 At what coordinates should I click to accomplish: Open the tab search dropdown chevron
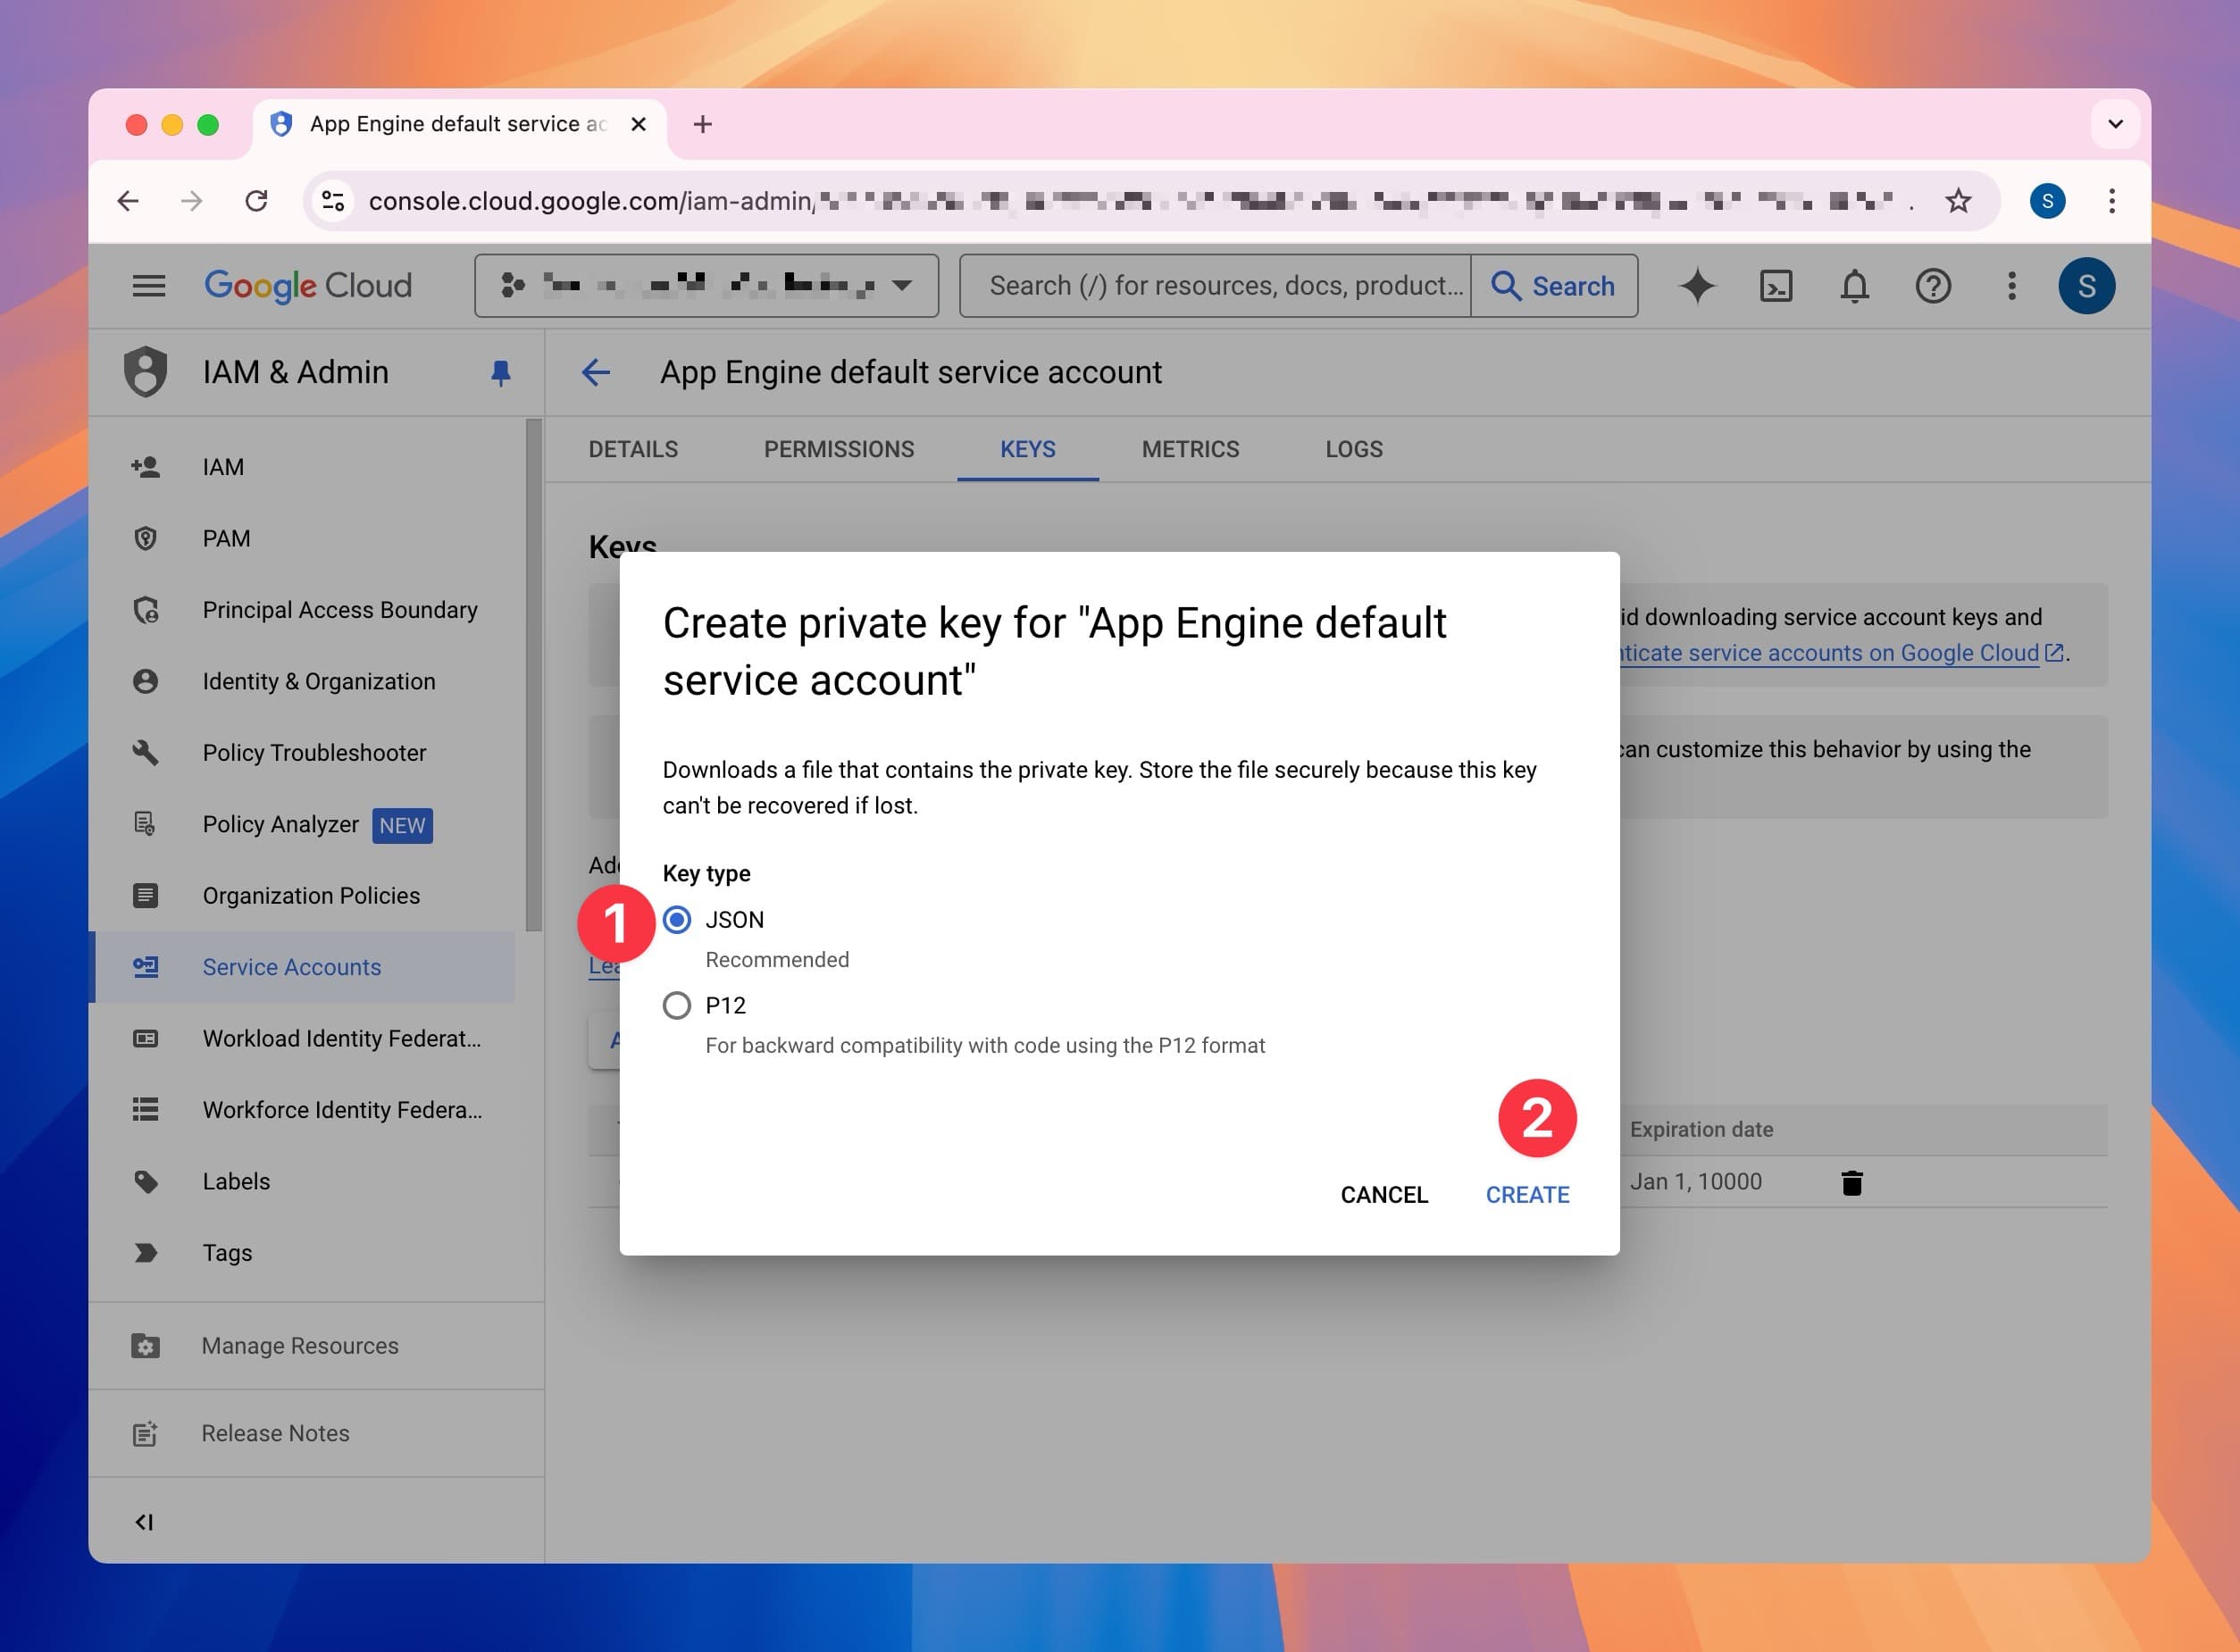[2115, 124]
